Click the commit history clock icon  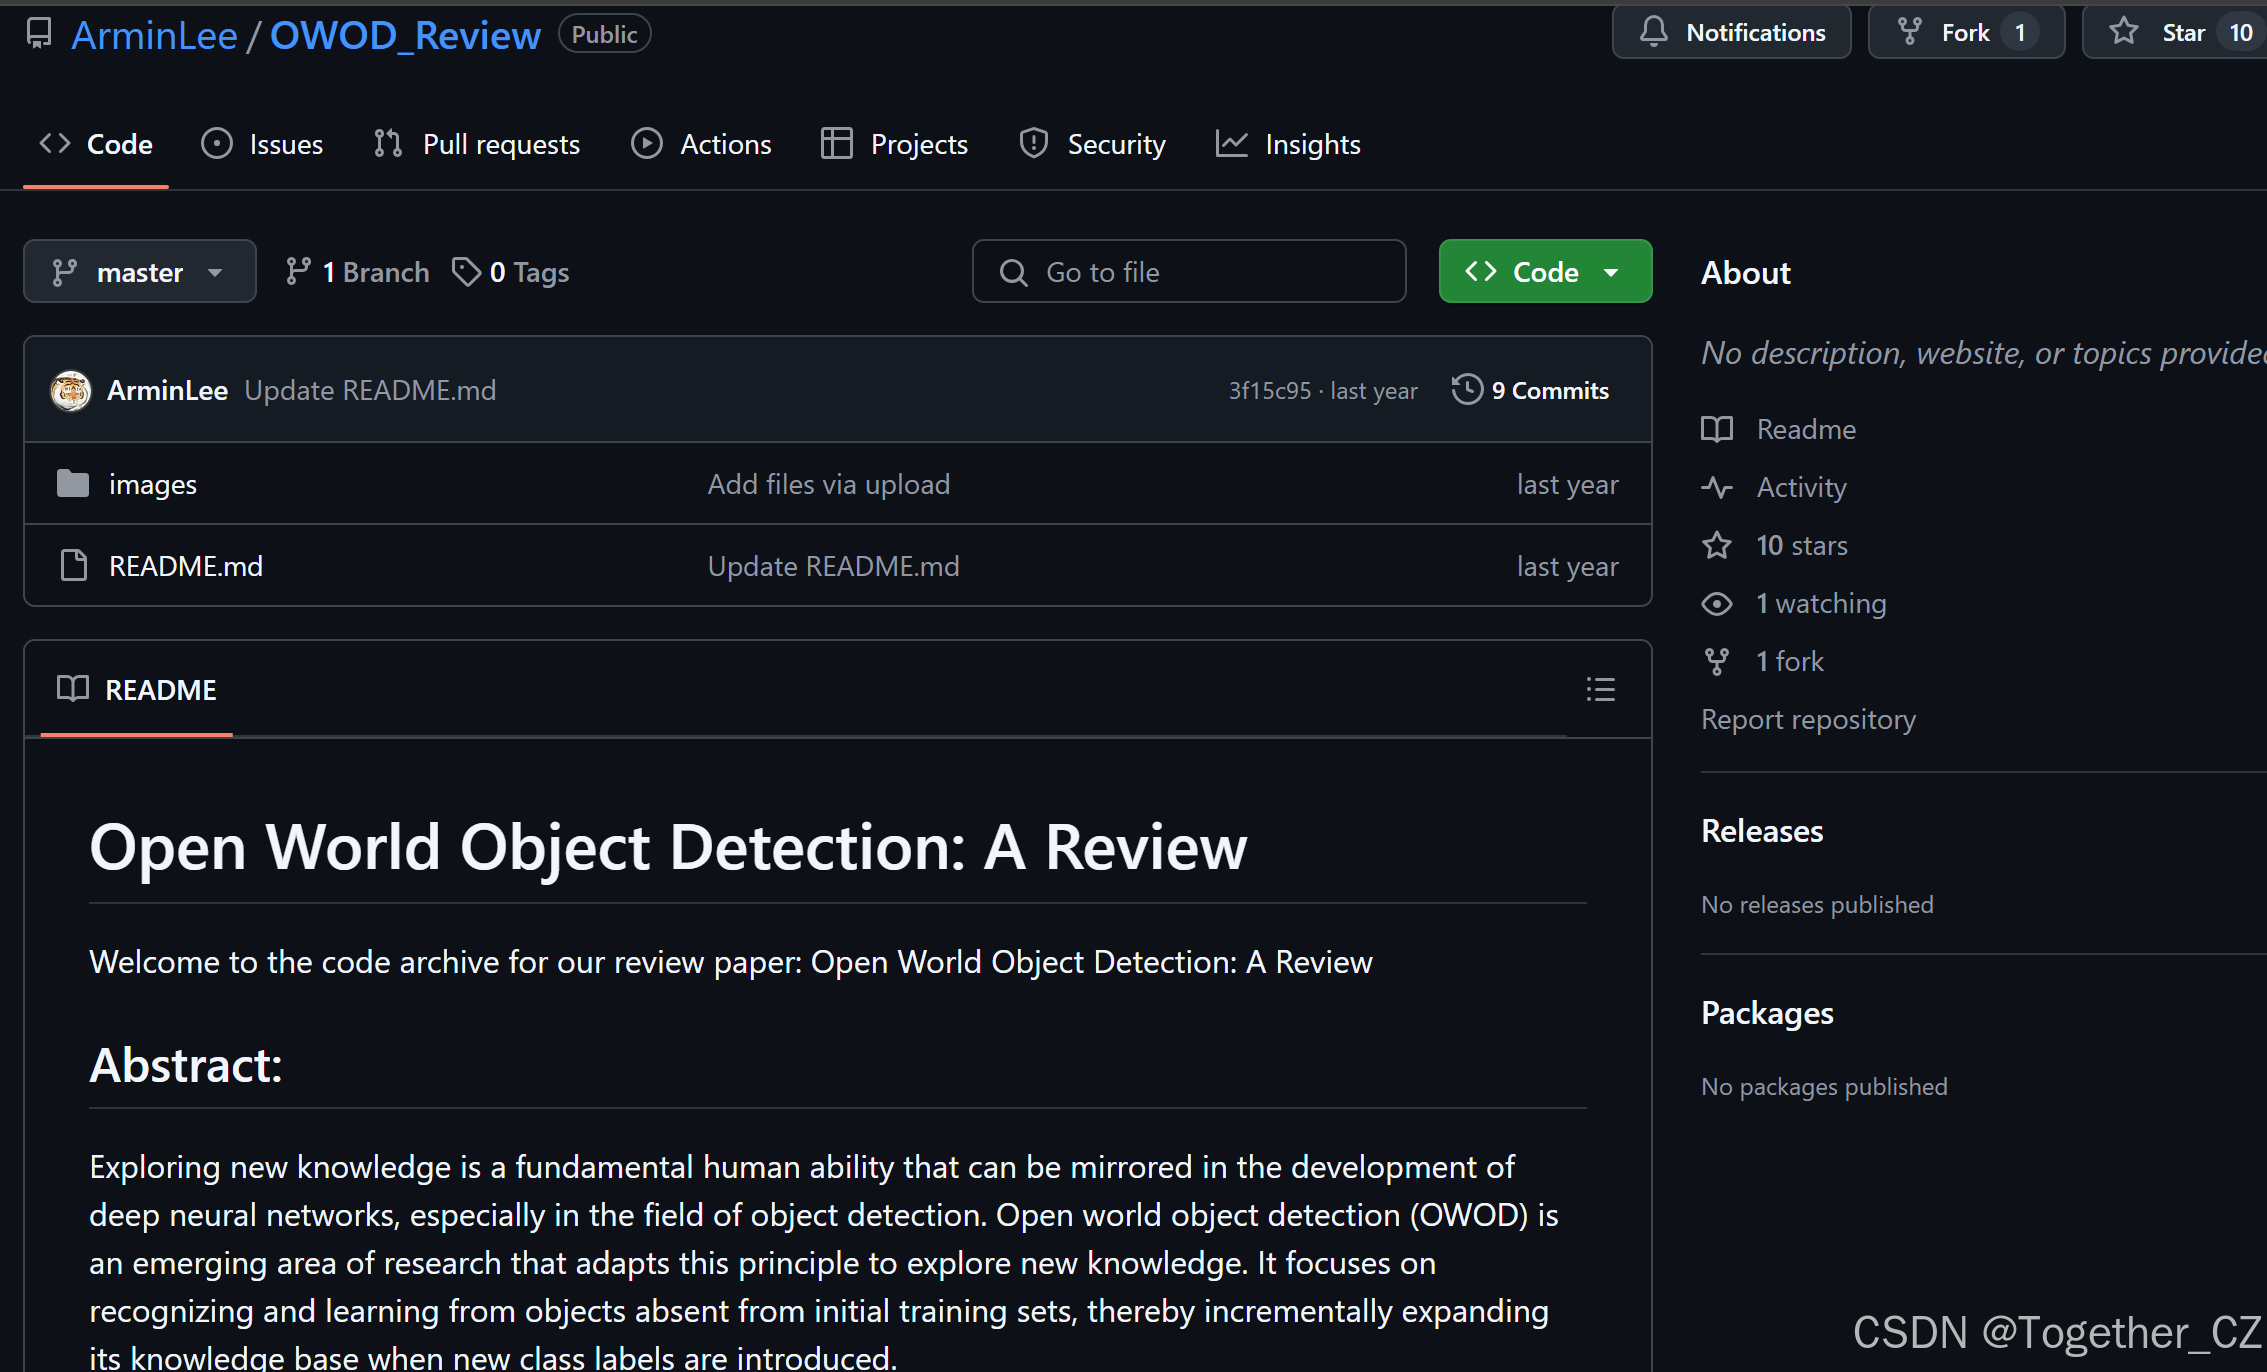point(1467,390)
